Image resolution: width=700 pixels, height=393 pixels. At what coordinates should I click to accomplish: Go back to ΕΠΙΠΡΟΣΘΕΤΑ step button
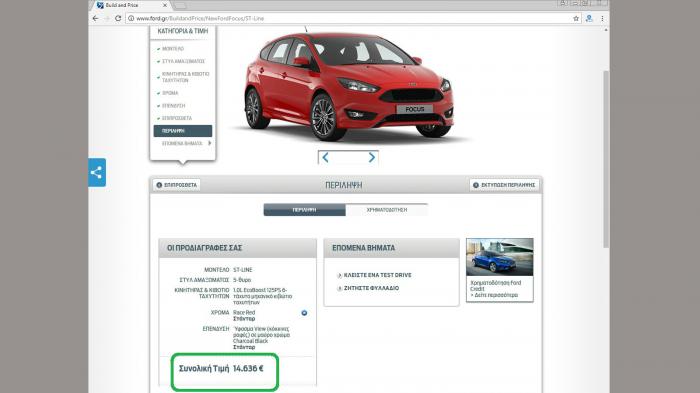pyautogui.click(x=177, y=185)
